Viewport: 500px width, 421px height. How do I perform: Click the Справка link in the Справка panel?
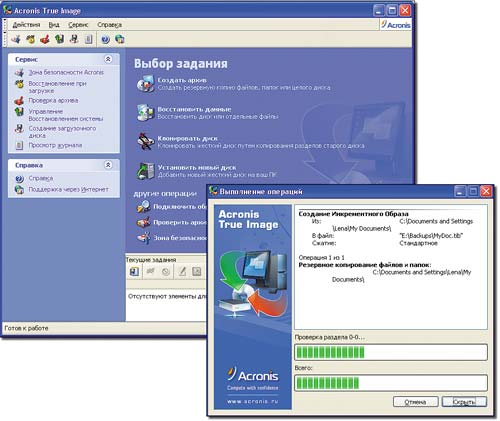[41, 178]
